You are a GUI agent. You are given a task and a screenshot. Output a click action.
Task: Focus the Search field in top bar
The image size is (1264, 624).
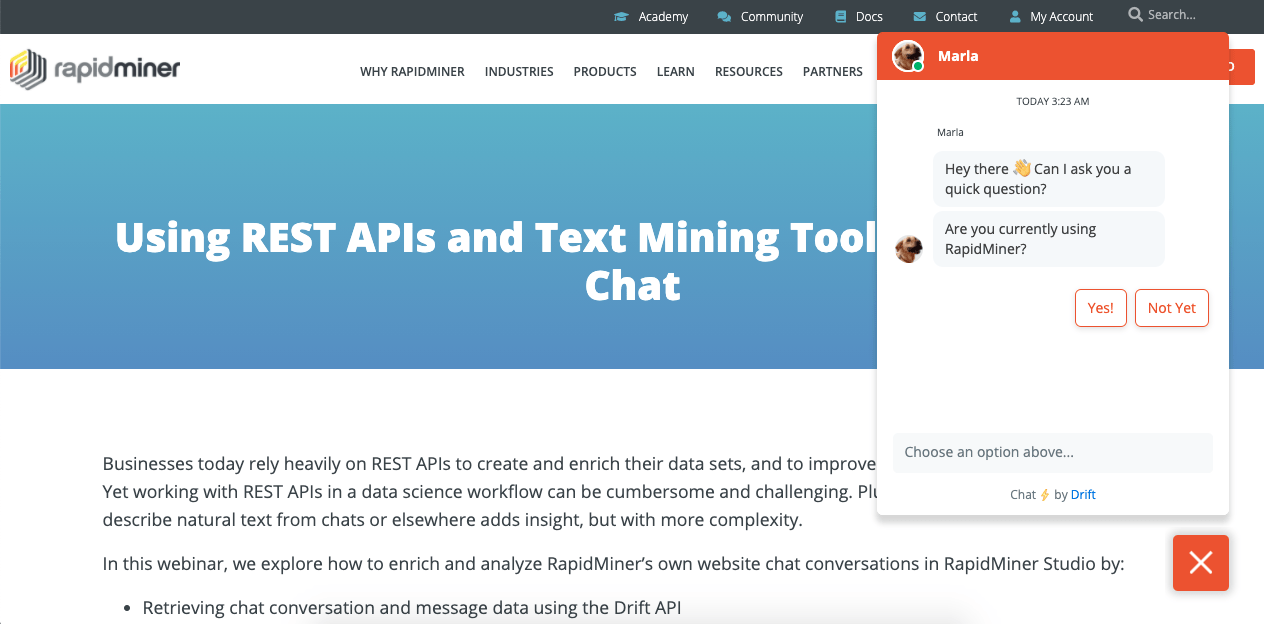1171,15
